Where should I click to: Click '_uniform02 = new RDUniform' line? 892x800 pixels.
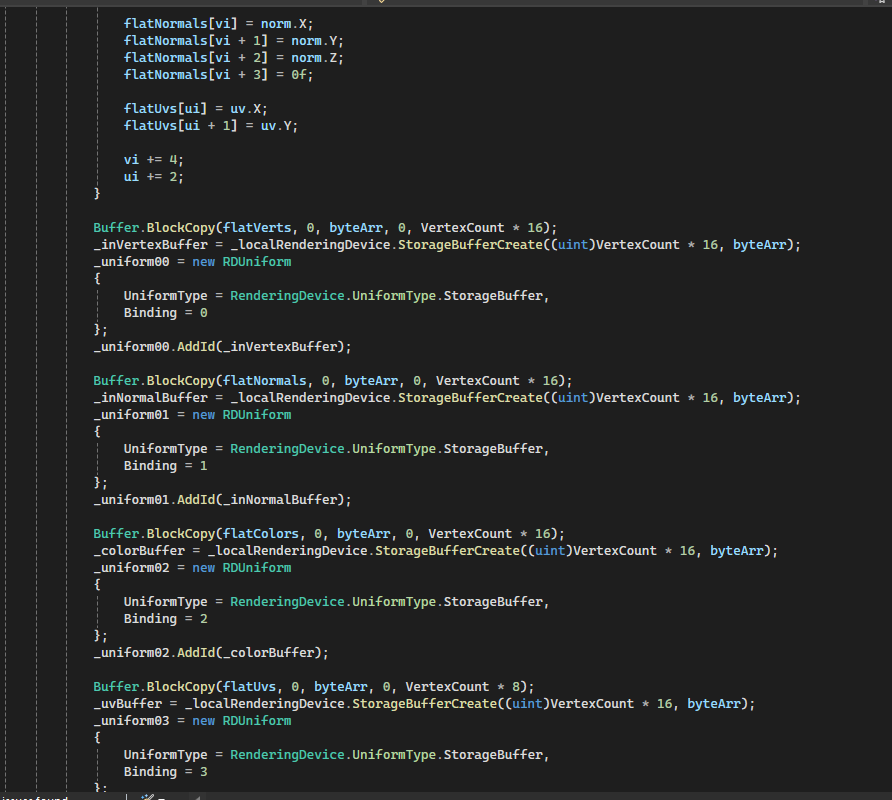pos(192,568)
